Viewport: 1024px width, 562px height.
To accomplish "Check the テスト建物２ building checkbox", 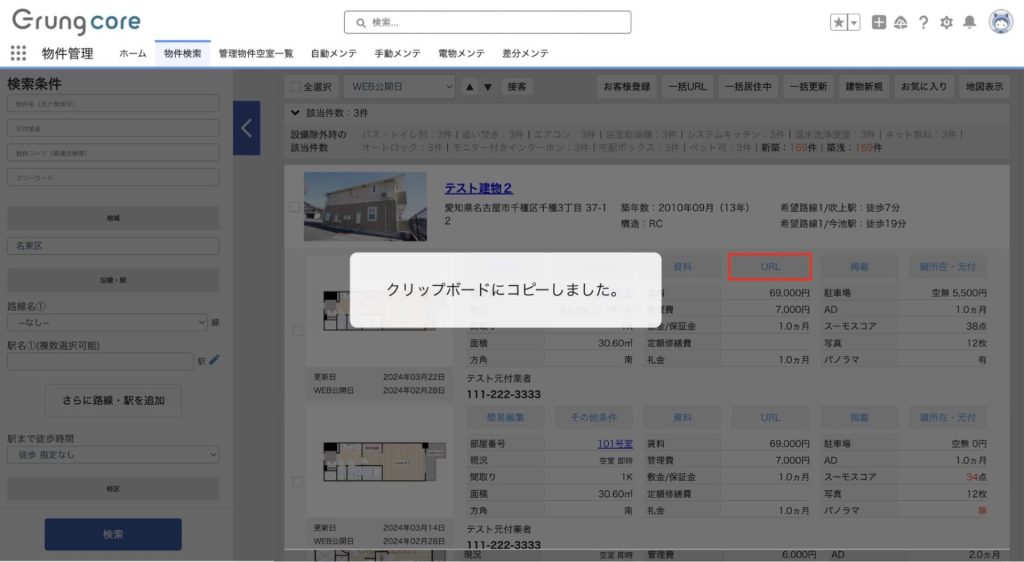I will point(294,207).
